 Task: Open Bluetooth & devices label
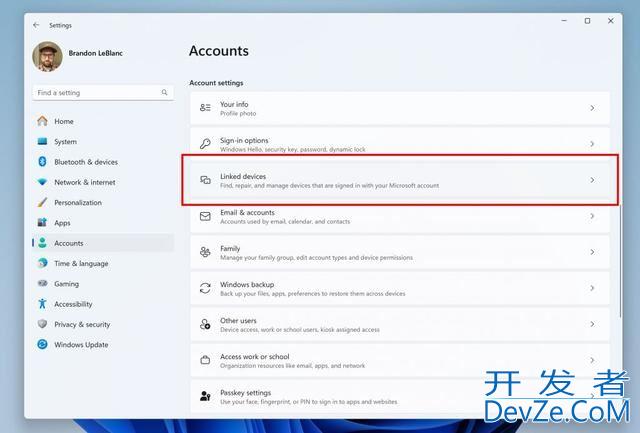coord(86,162)
